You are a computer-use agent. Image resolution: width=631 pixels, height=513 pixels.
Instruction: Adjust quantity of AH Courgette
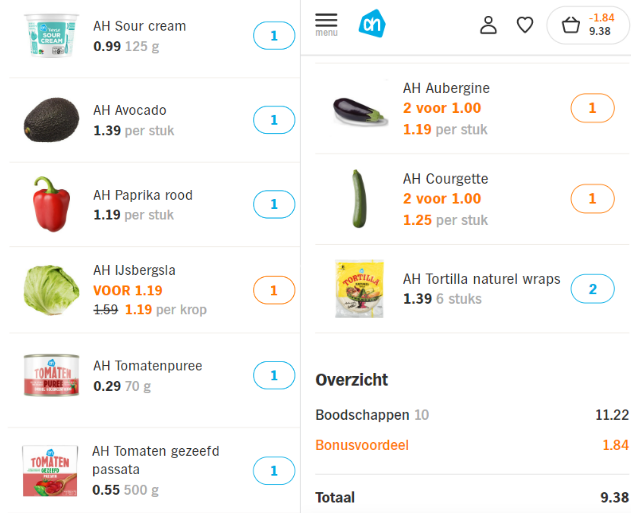592,198
